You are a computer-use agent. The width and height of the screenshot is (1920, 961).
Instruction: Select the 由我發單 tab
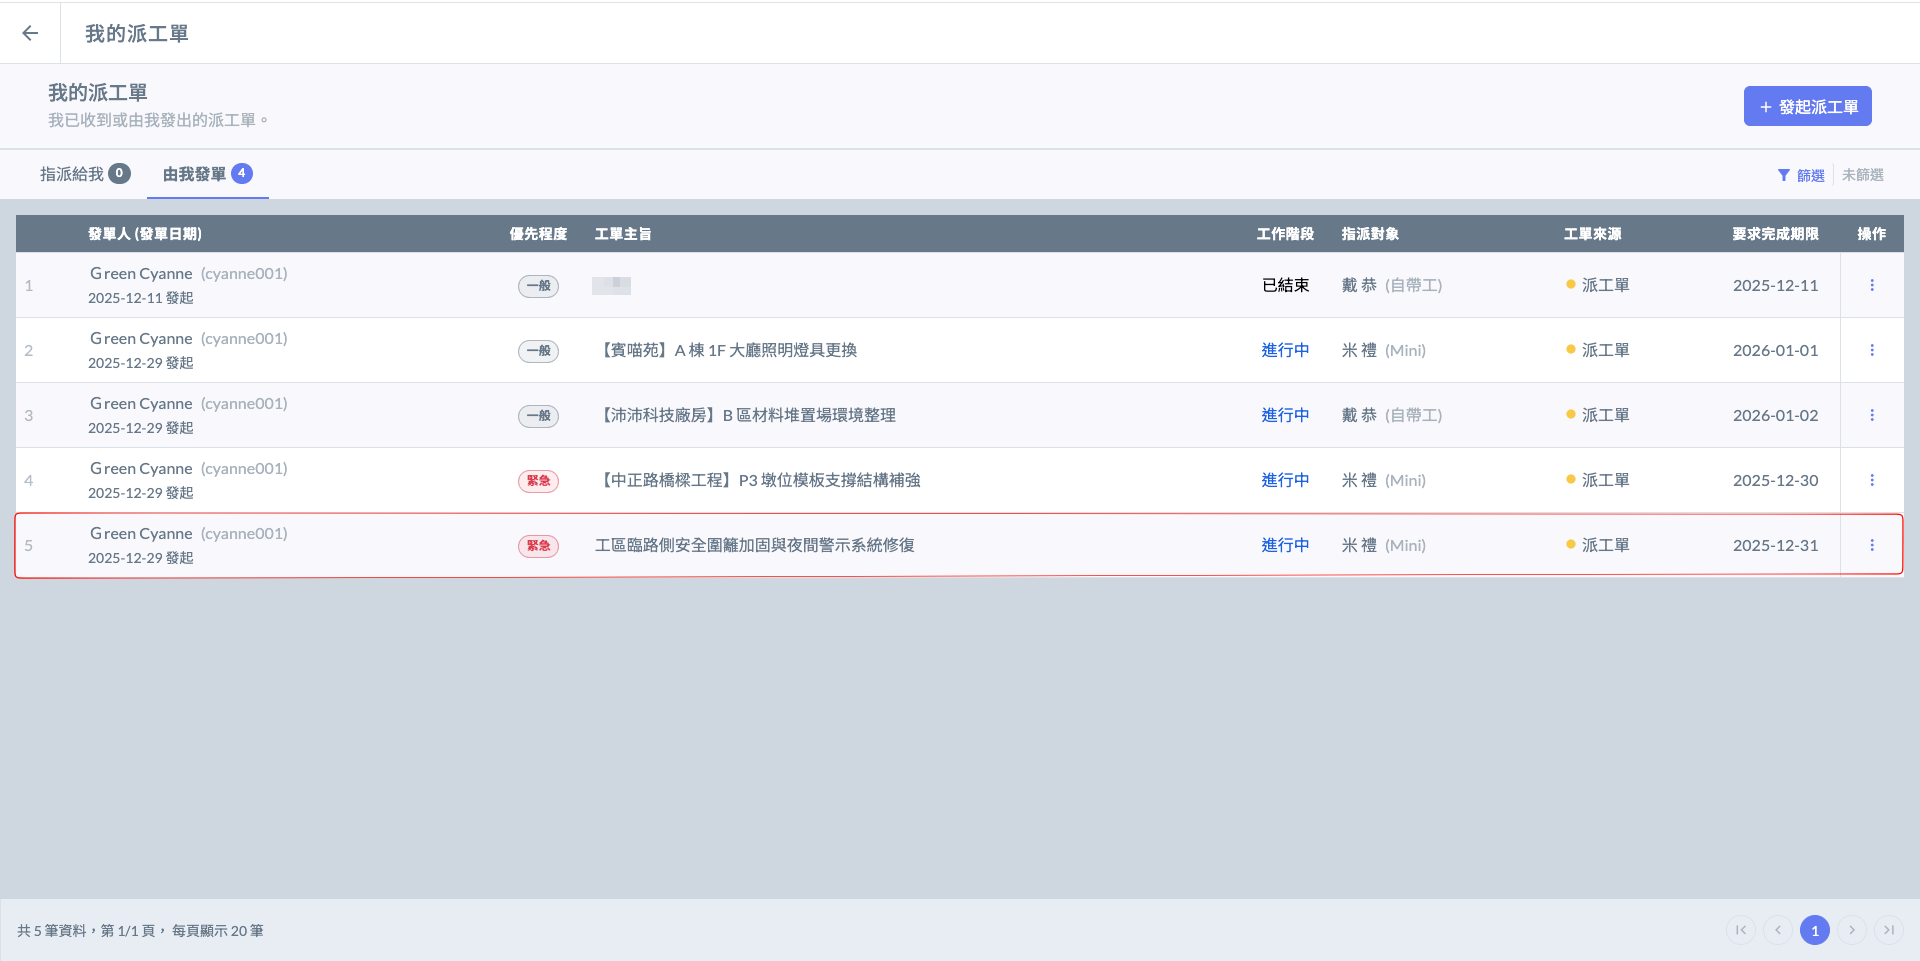(x=207, y=174)
